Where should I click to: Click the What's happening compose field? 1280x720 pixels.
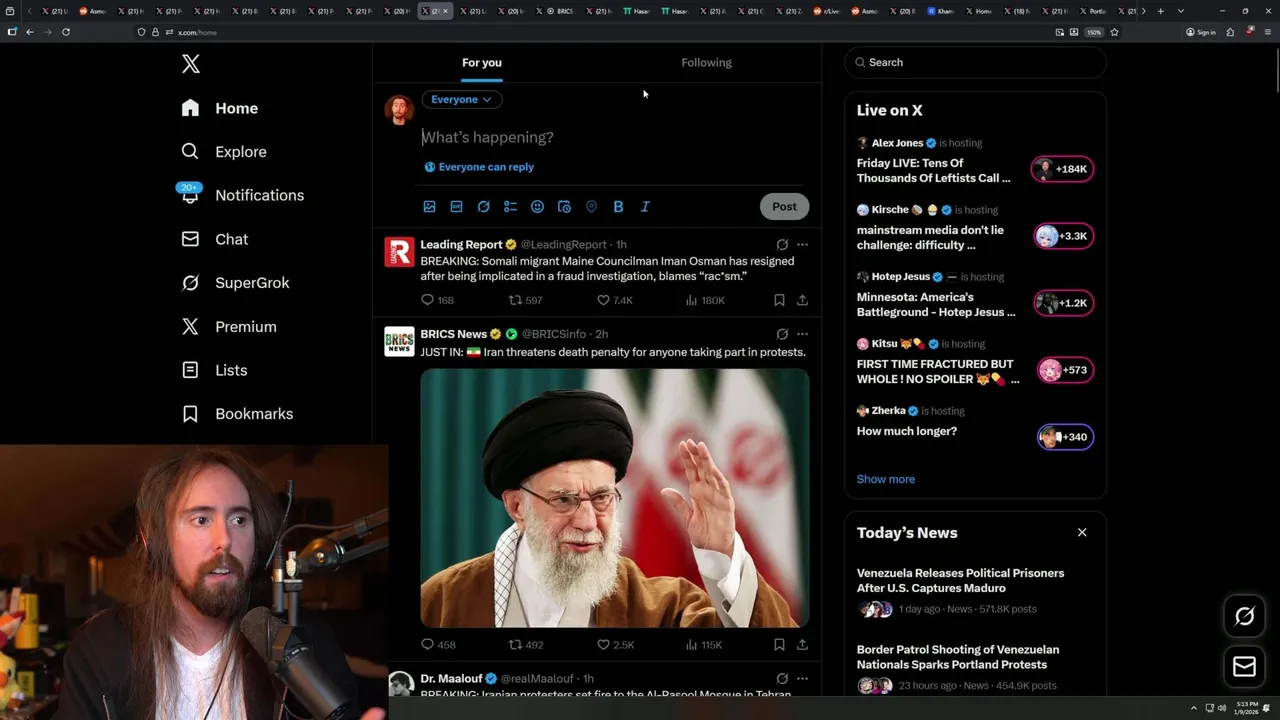point(613,137)
